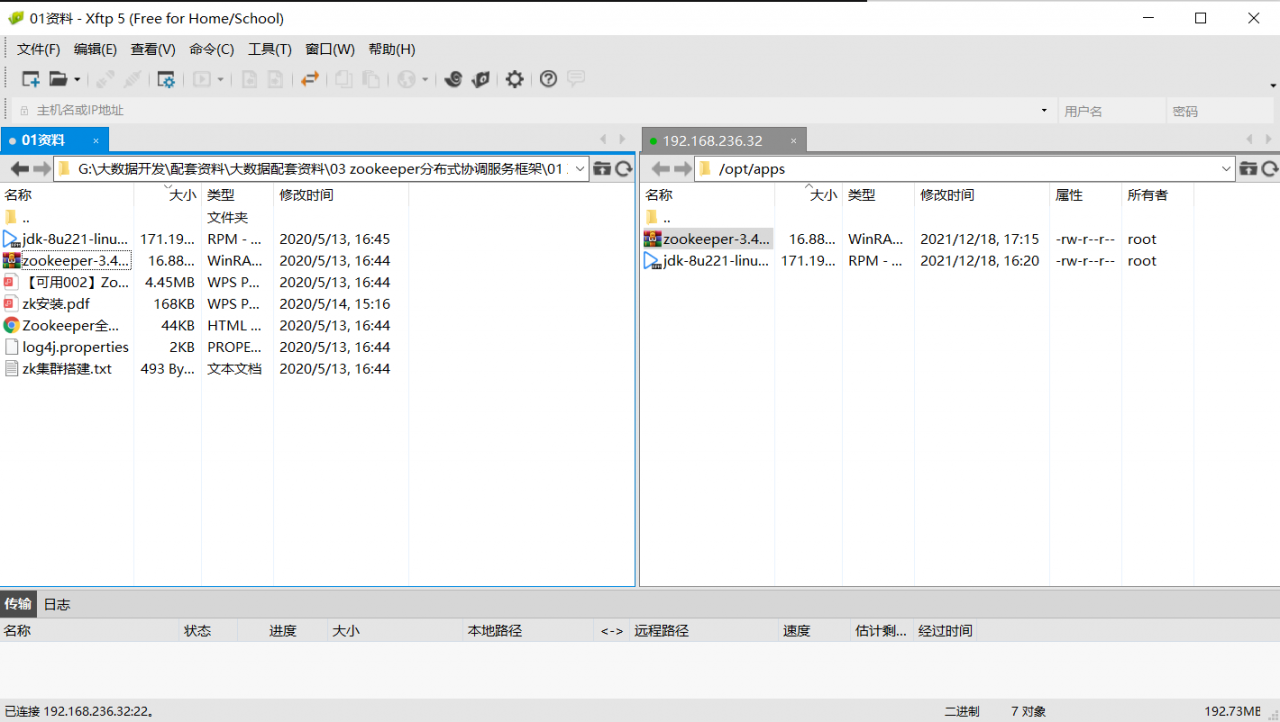
Task: Click the orange transfer-direction arrows icon
Action: coord(310,79)
